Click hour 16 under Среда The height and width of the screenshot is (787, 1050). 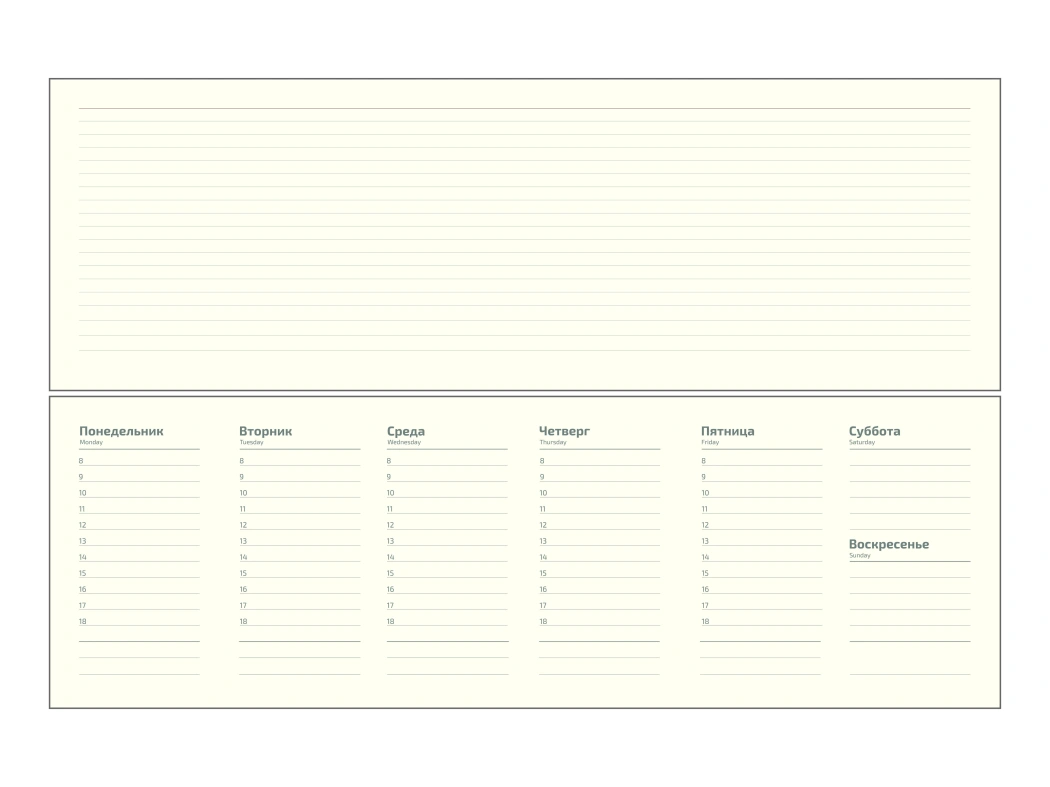[390, 589]
